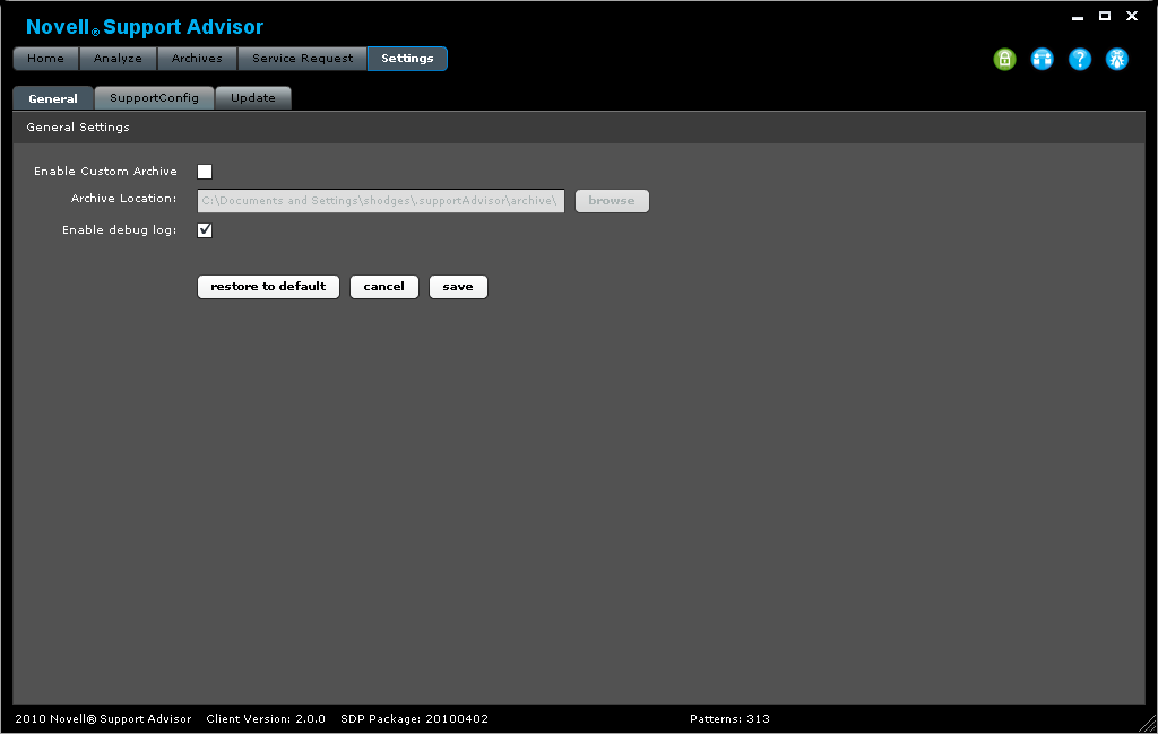
Task: Open the Update subtab
Action: (x=253, y=98)
